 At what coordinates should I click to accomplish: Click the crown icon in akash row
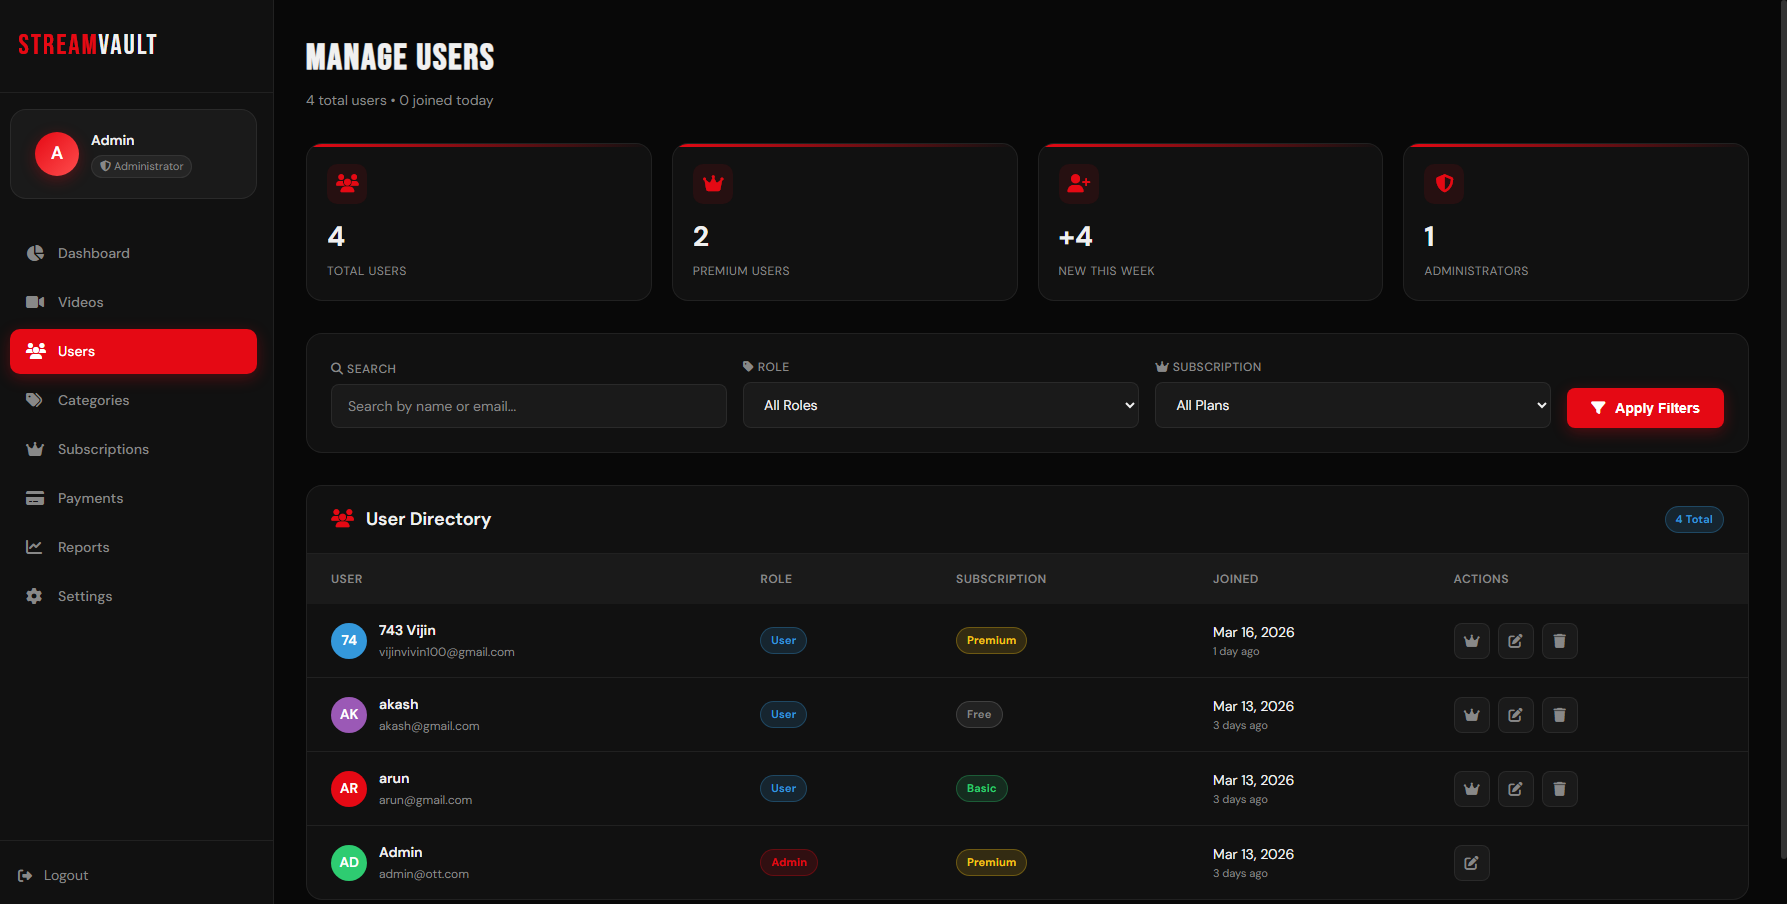pyautogui.click(x=1471, y=715)
